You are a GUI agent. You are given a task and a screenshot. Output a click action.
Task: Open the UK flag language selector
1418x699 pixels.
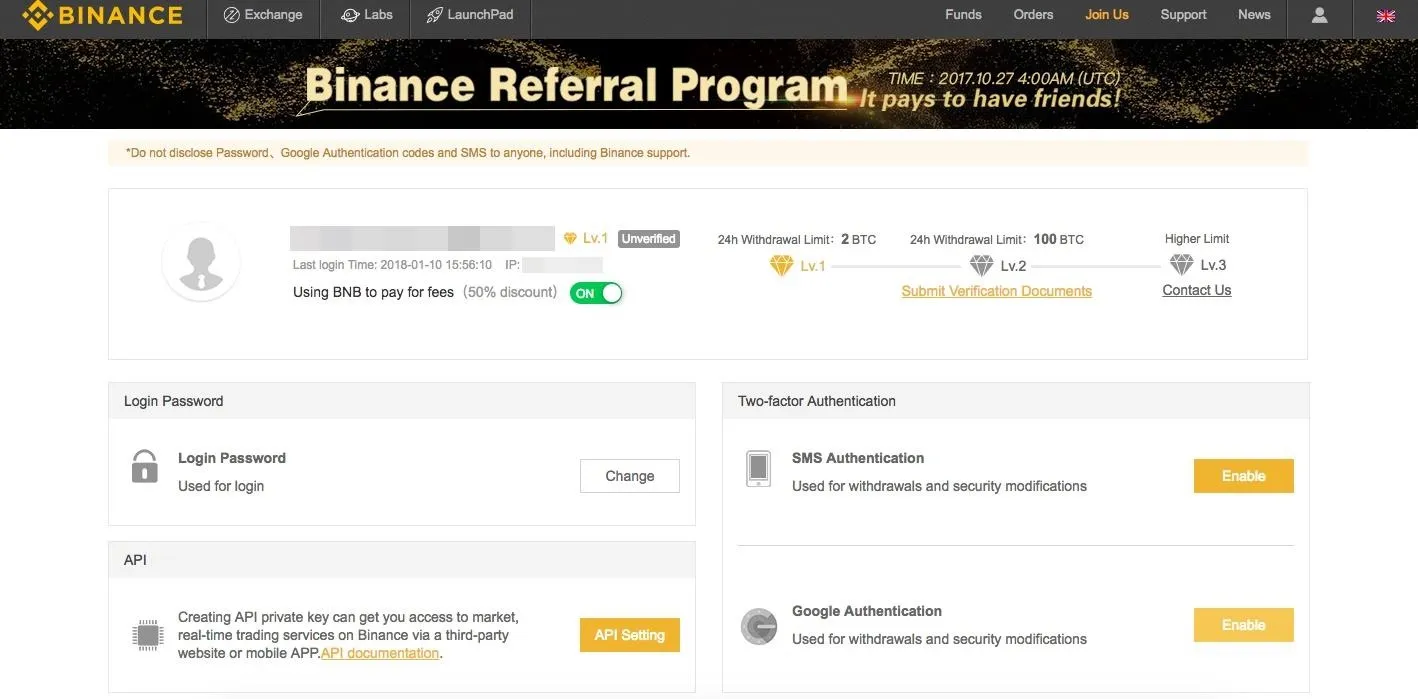(x=1385, y=16)
